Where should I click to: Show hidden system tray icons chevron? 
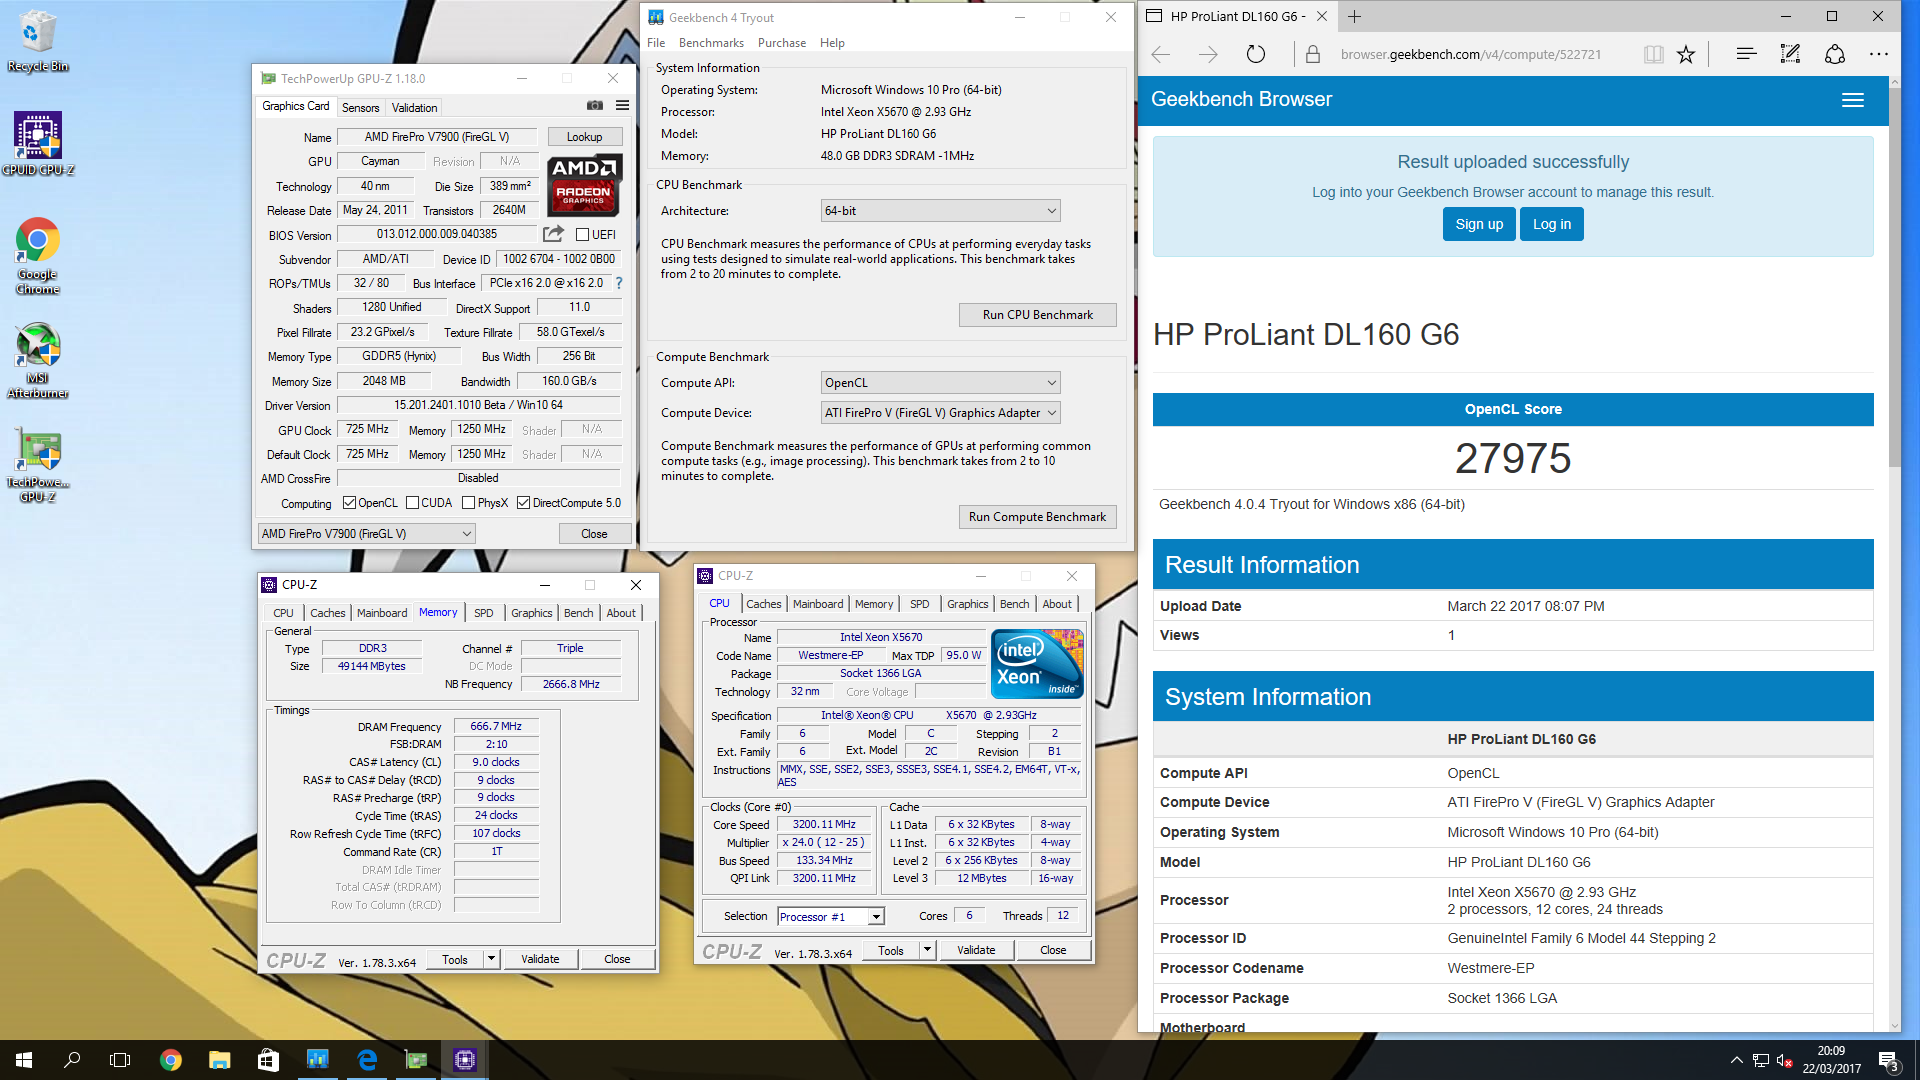pos(1737,1060)
